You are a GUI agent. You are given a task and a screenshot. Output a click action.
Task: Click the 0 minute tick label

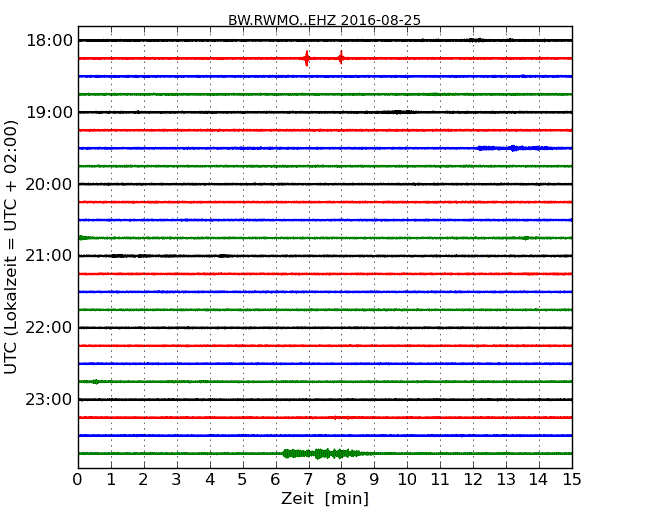(78, 479)
